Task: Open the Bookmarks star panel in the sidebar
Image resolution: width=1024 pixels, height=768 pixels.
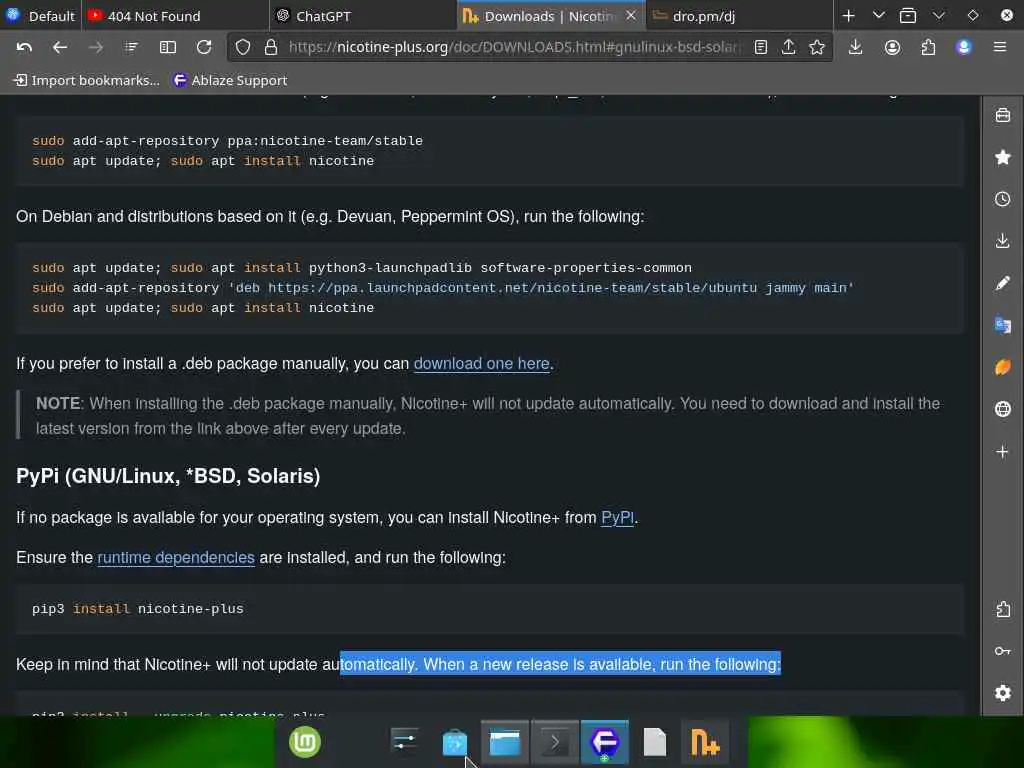Action: 1002,157
